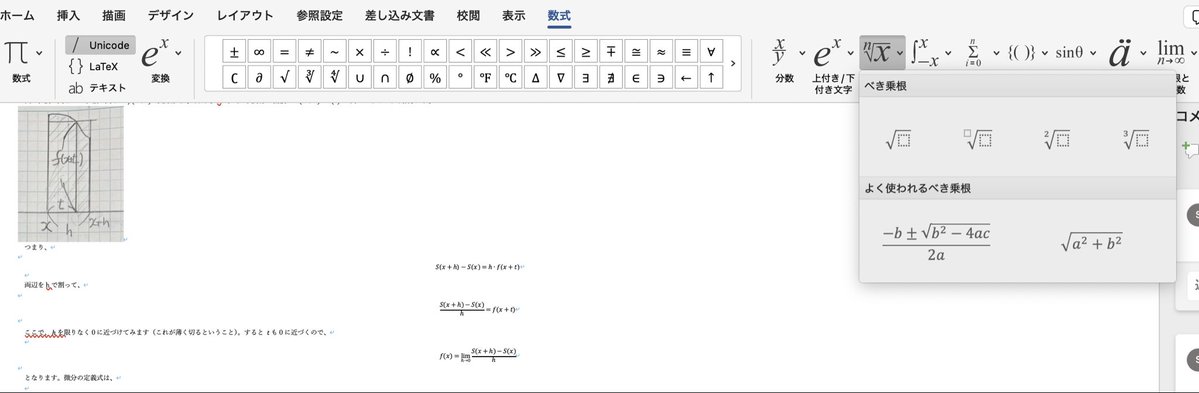Insert the element-of (∈) symbol
The width and height of the screenshot is (1199, 393).
pos(636,77)
